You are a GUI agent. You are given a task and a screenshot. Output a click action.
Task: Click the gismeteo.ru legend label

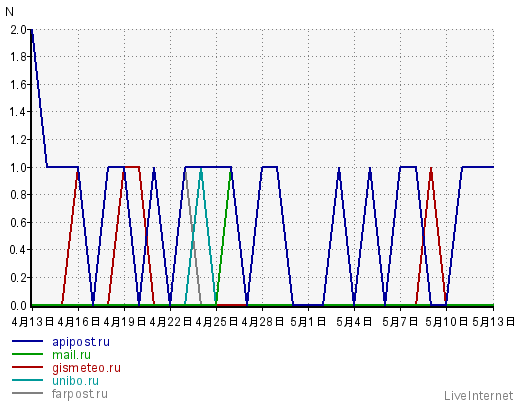pyautogui.click(x=86, y=368)
